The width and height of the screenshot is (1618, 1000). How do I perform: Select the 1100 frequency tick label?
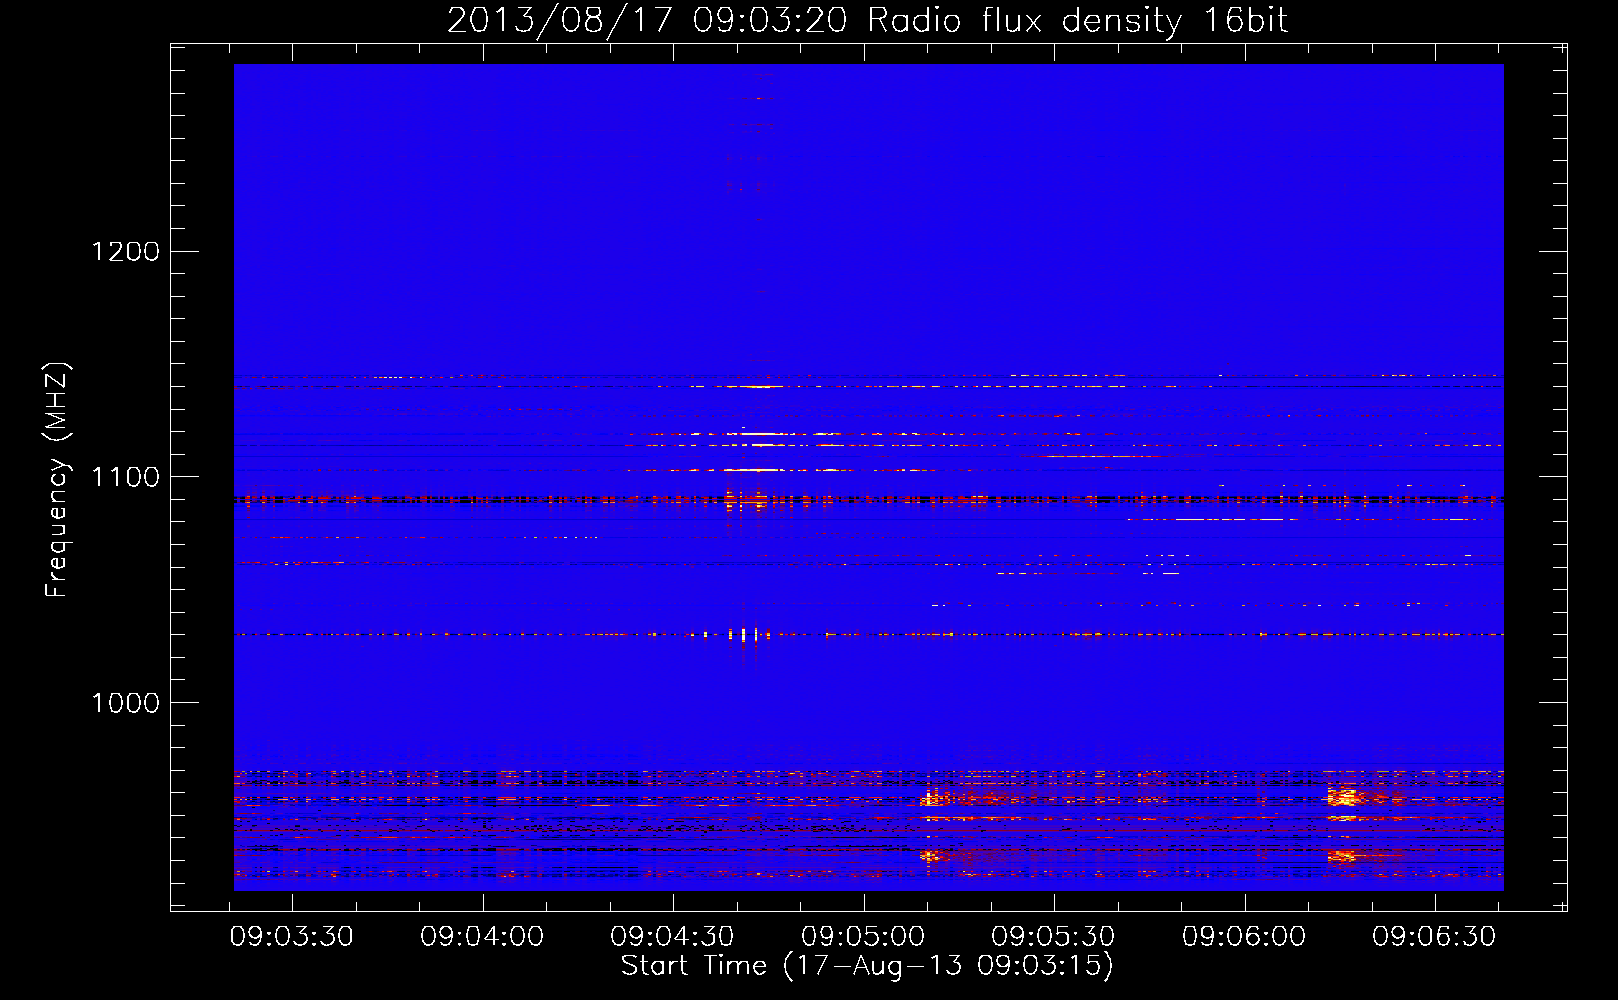[x=126, y=477]
